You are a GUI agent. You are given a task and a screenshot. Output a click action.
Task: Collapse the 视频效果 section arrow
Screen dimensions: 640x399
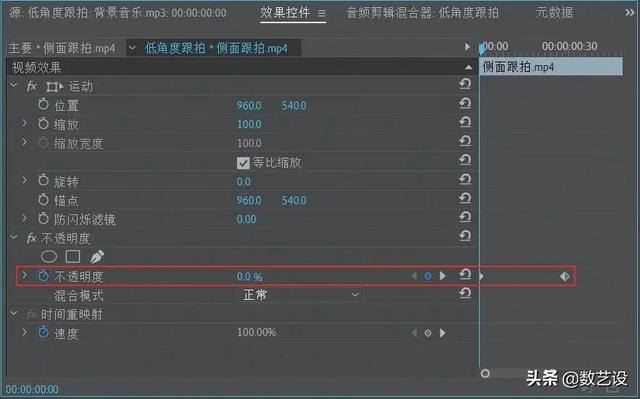[x=469, y=67]
